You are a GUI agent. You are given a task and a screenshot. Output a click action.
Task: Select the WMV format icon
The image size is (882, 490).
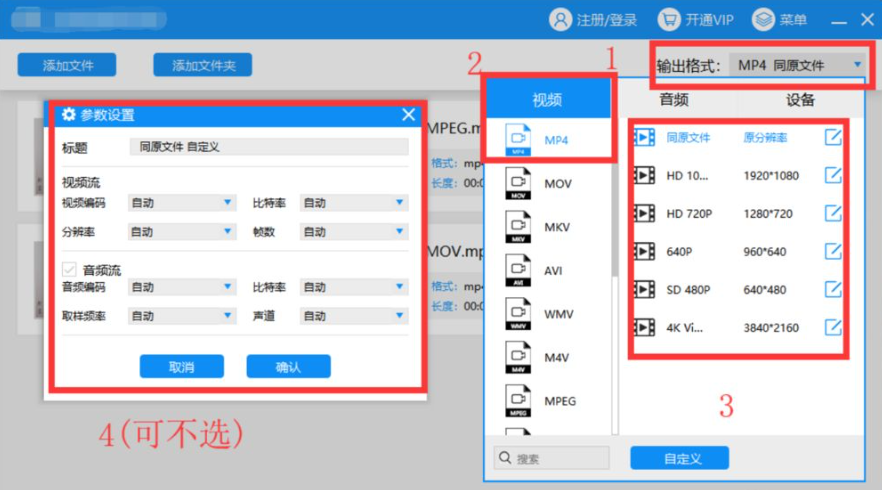[x=518, y=314]
